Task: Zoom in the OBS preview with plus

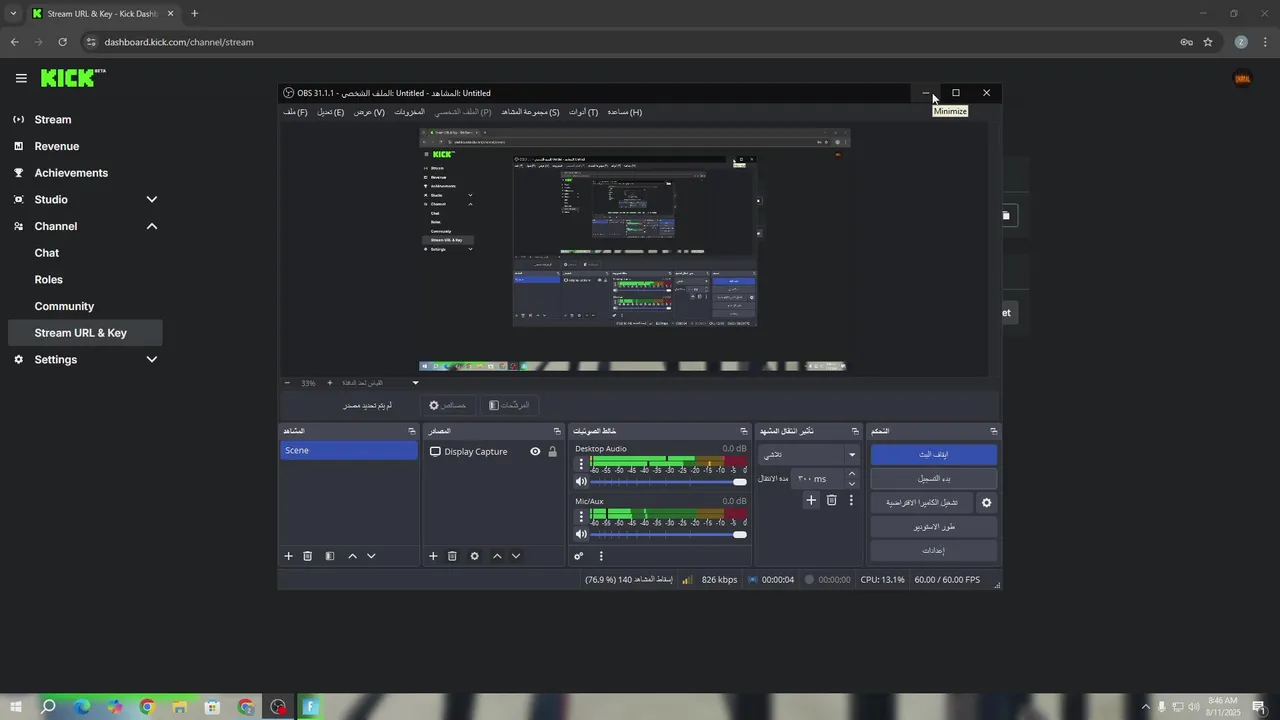Action: (x=330, y=383)
